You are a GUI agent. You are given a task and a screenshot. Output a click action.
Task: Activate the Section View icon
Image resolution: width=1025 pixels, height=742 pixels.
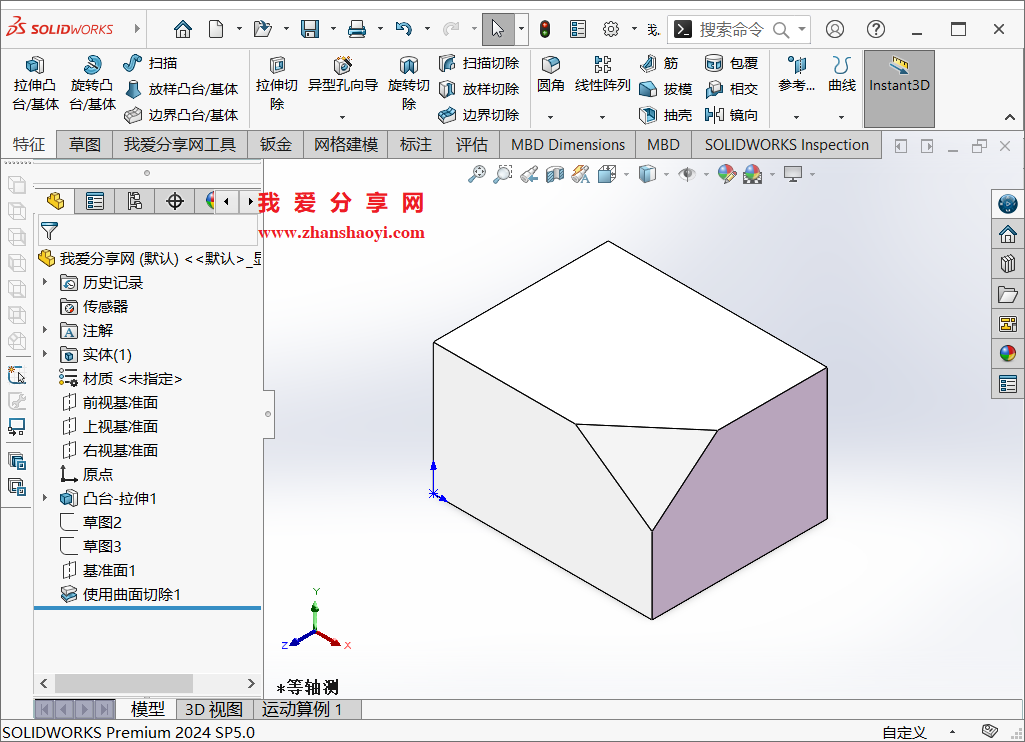(554, 173)
